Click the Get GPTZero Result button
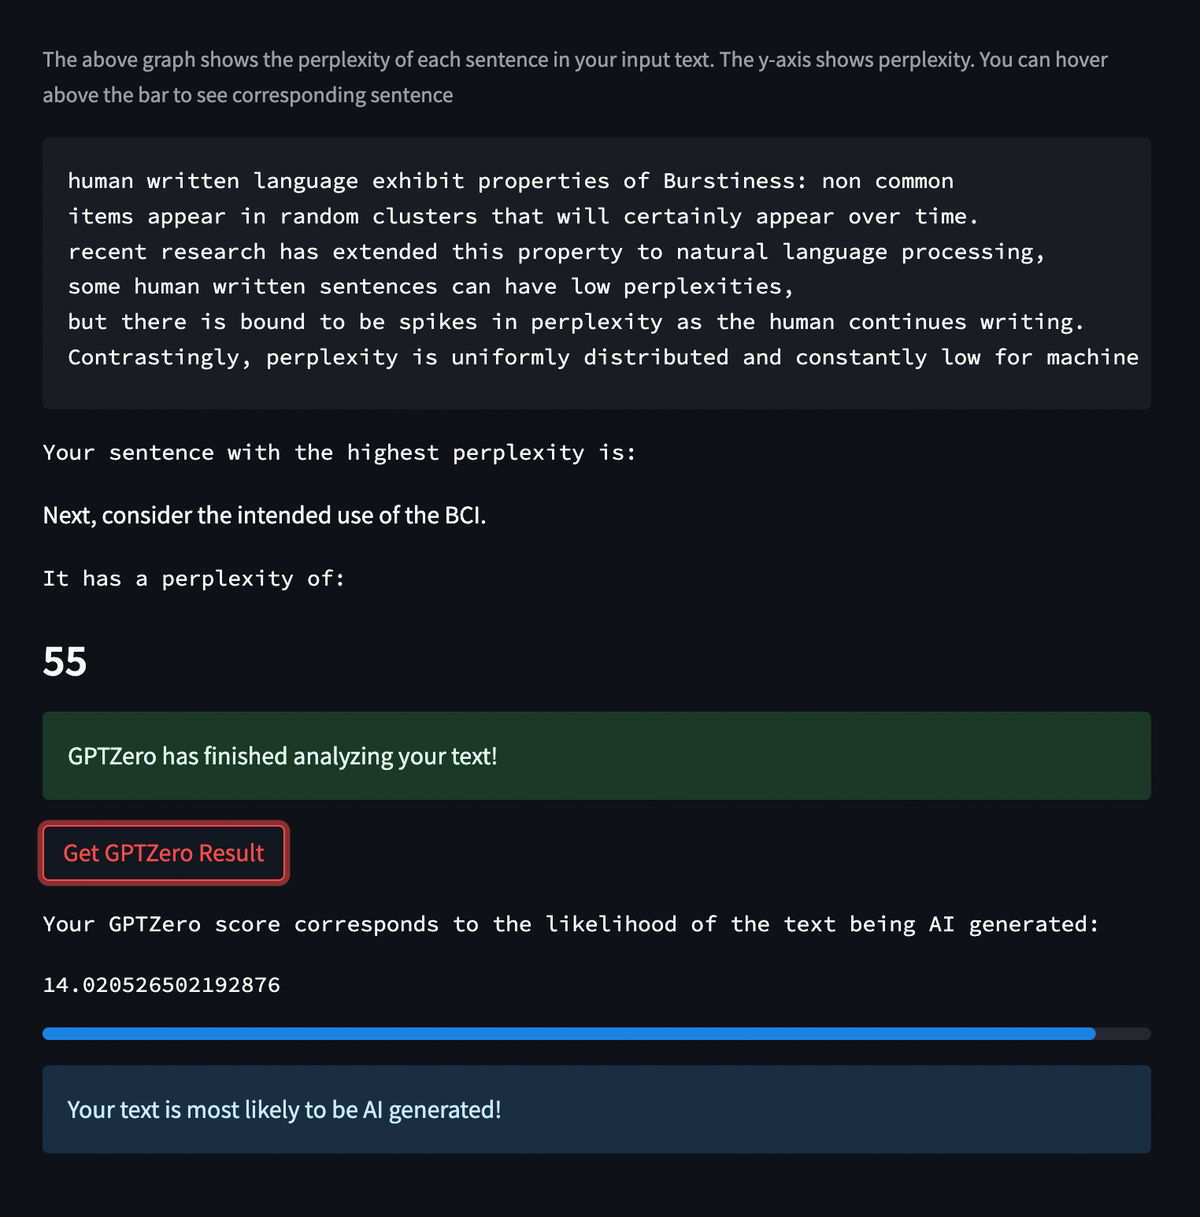The width and height of the screenshot is (1200, 1217). pyautogui.click(x=164, y=853)
